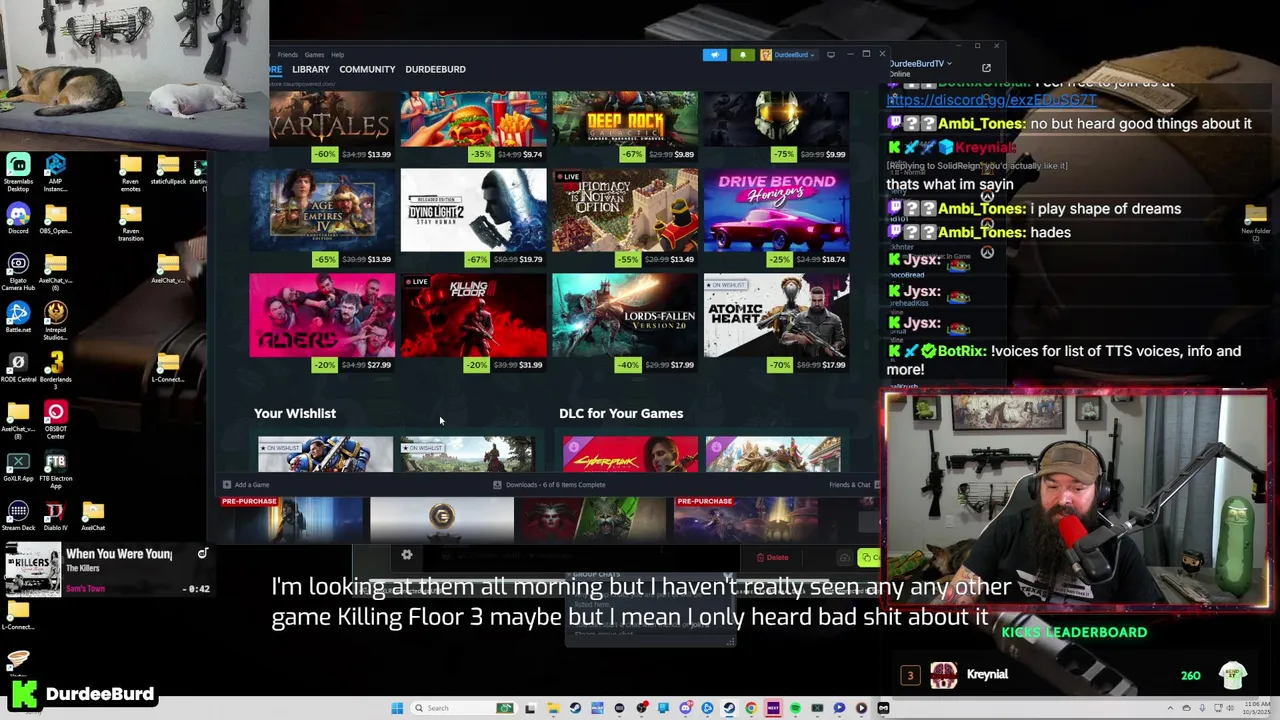Open Intrepid Studios shortcut
Screen dimensions: 1280x720
coord(56,322)
